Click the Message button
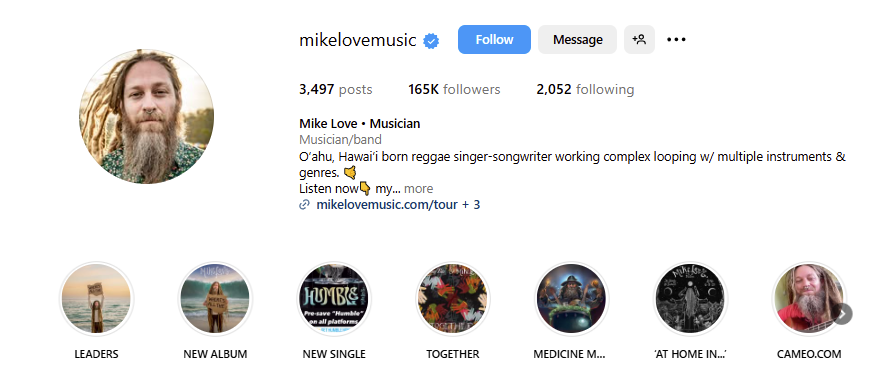 click(577, 40)
